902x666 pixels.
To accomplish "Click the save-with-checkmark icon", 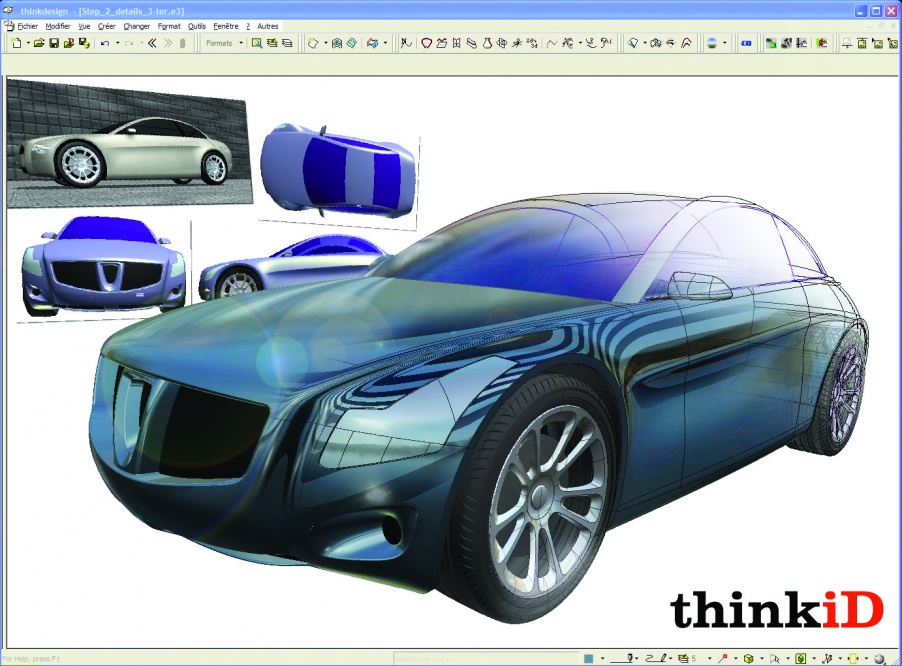I will (84, 43).
